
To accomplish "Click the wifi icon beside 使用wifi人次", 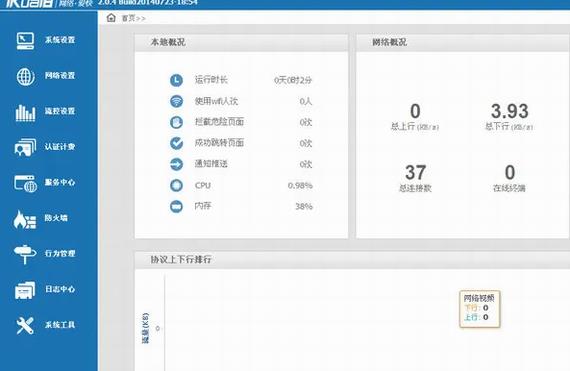I will point(177,101).
